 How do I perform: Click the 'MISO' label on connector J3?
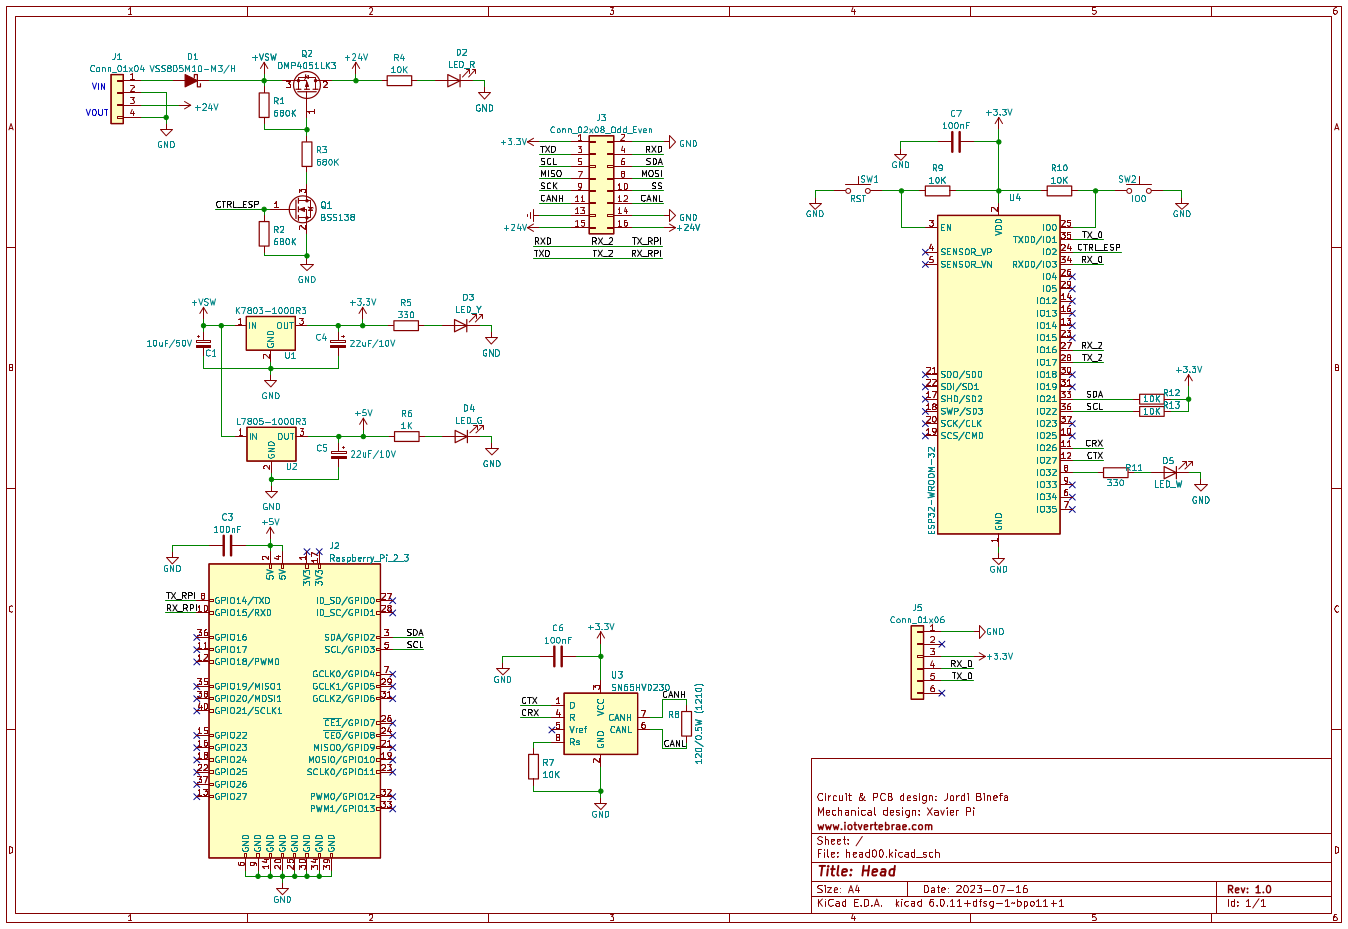[x=551, y=174]
